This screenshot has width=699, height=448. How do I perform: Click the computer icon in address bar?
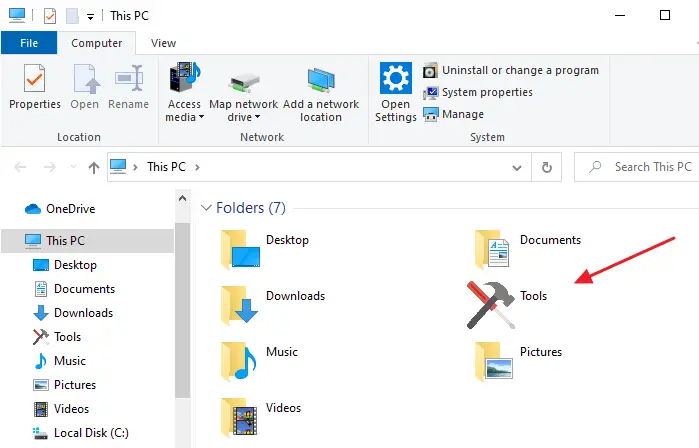pos(118,166)
